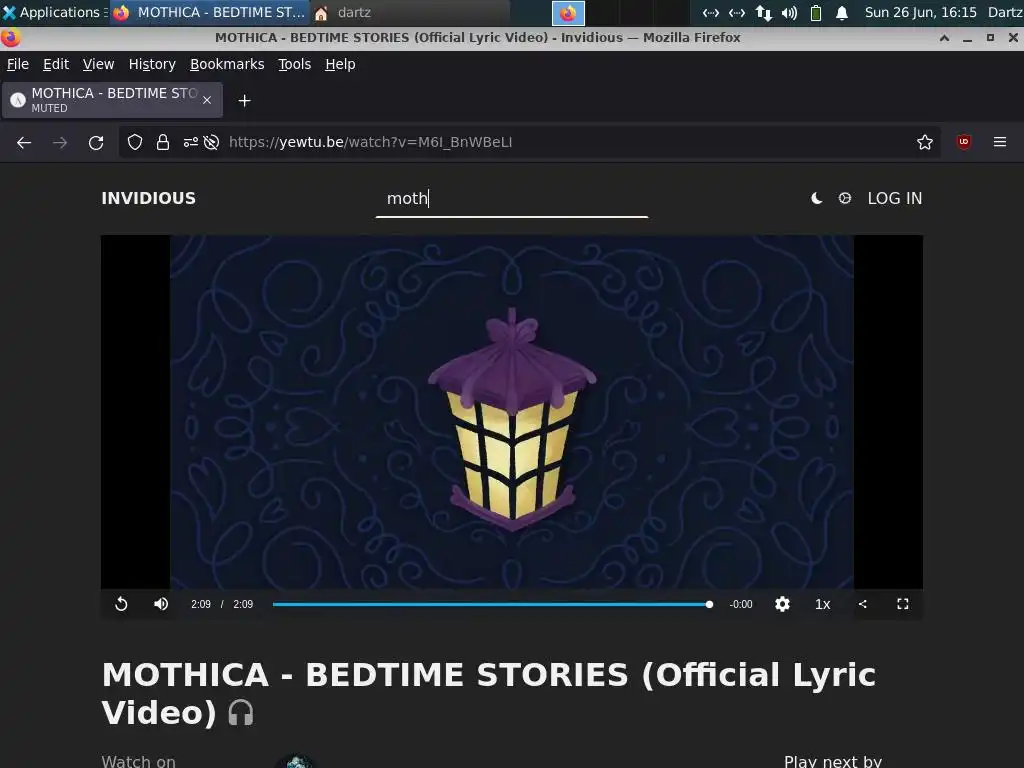The height and width of the screenshot is (768, 1024).
Task: Open the system volume tray icon
Action: [790, 12]
